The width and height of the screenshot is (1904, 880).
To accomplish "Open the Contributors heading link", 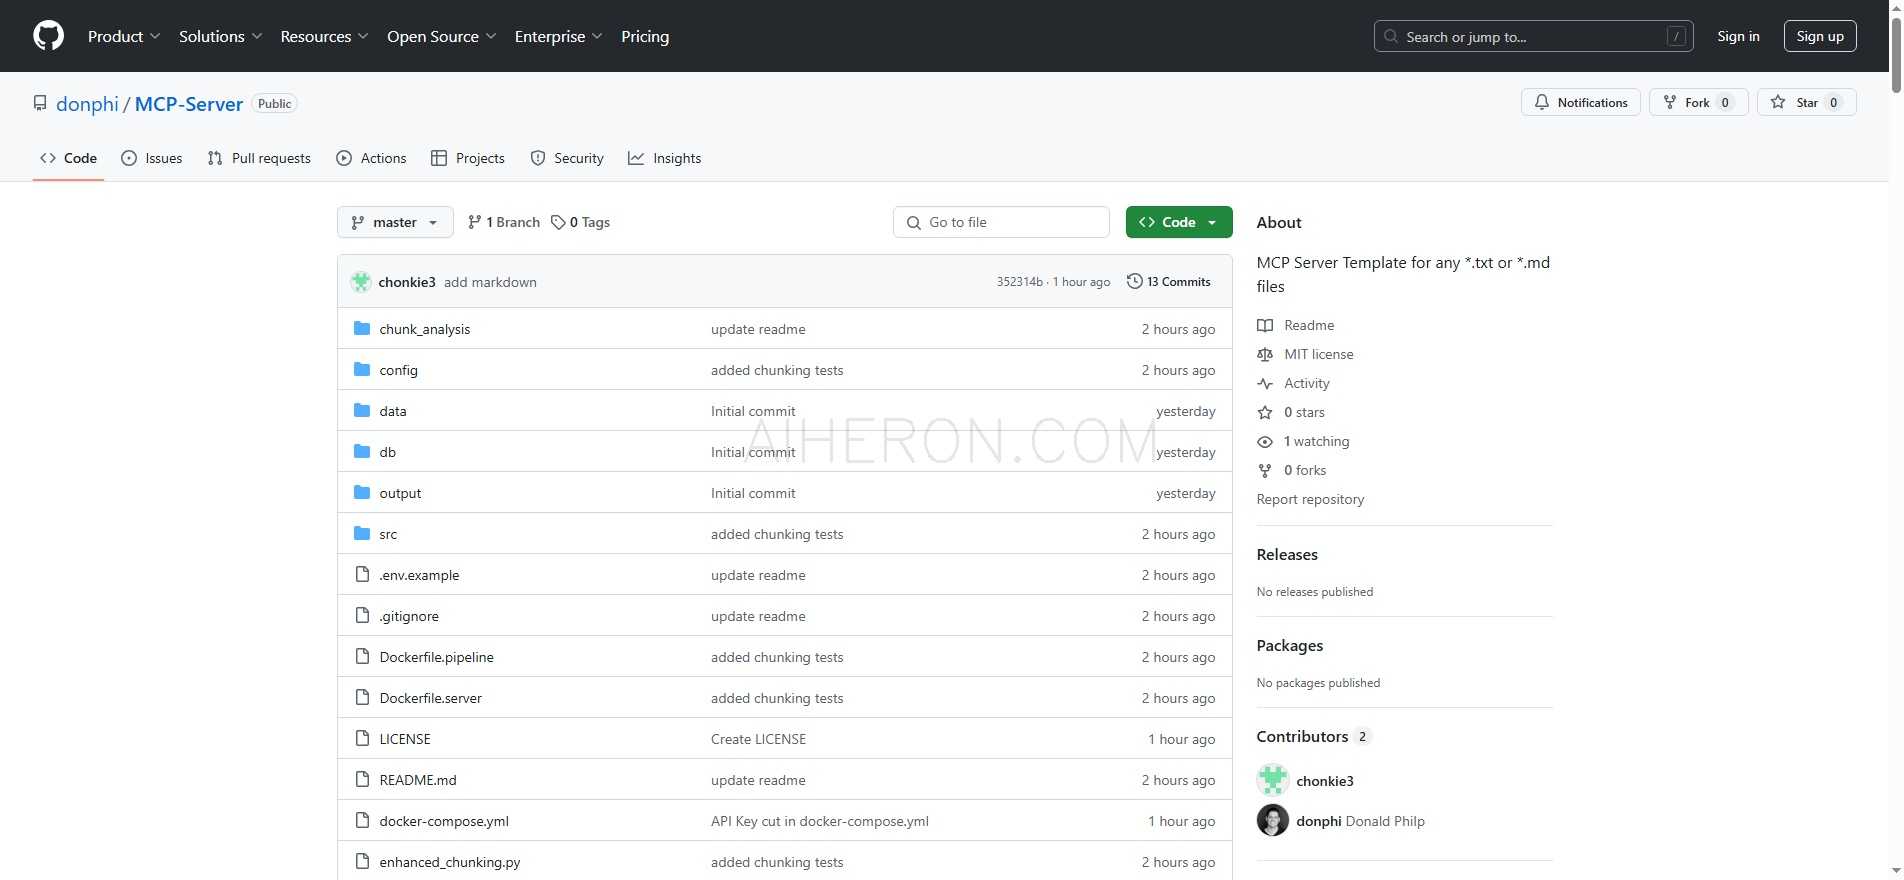I will [1314, 736].
